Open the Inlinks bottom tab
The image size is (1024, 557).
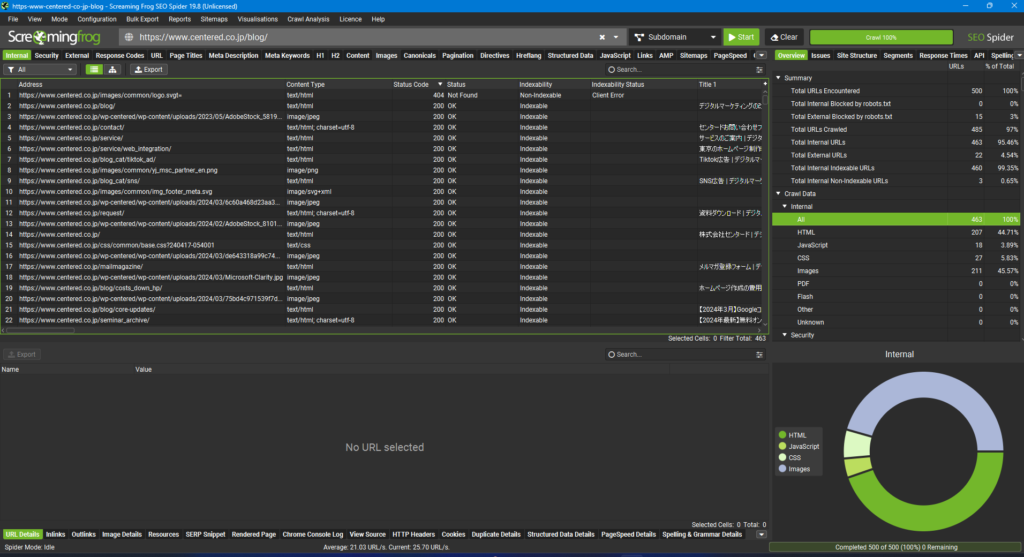click(56, 534)
